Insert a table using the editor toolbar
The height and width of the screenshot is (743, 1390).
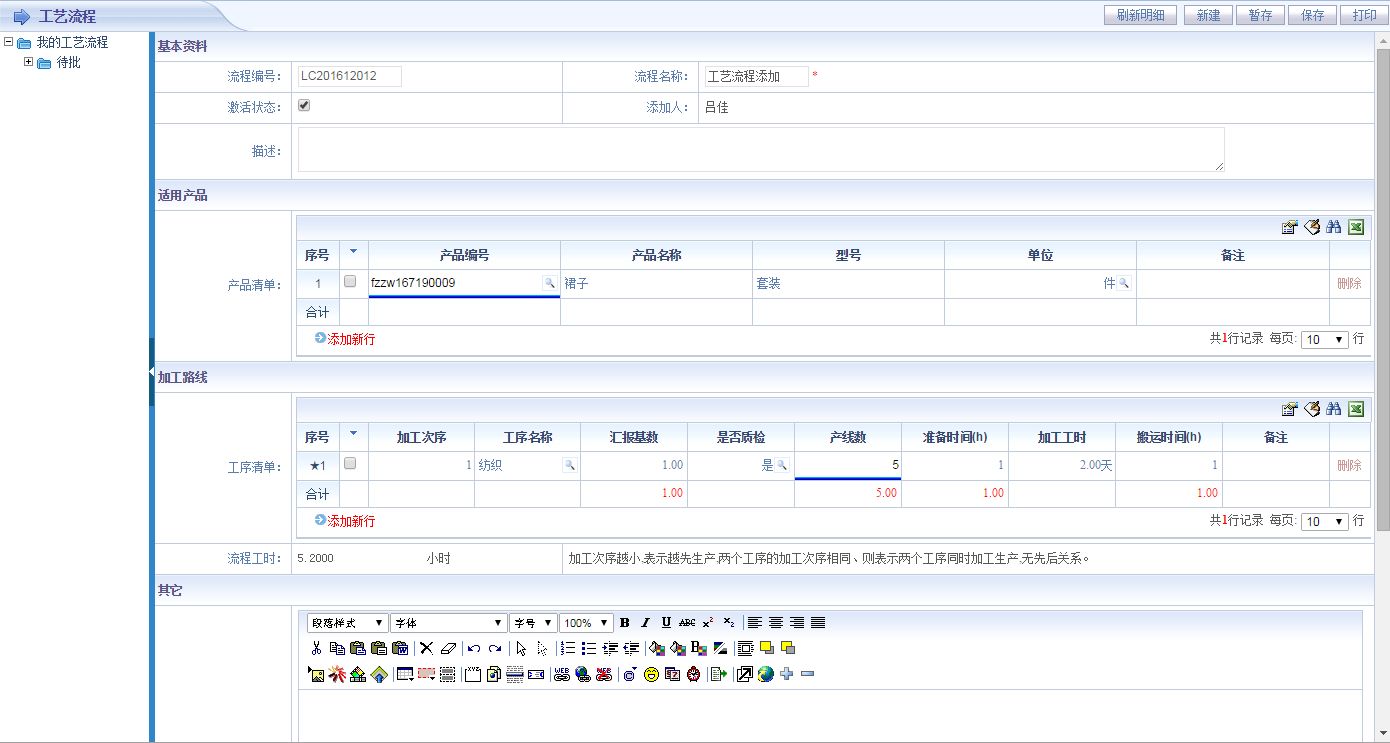tap(404, 673)
